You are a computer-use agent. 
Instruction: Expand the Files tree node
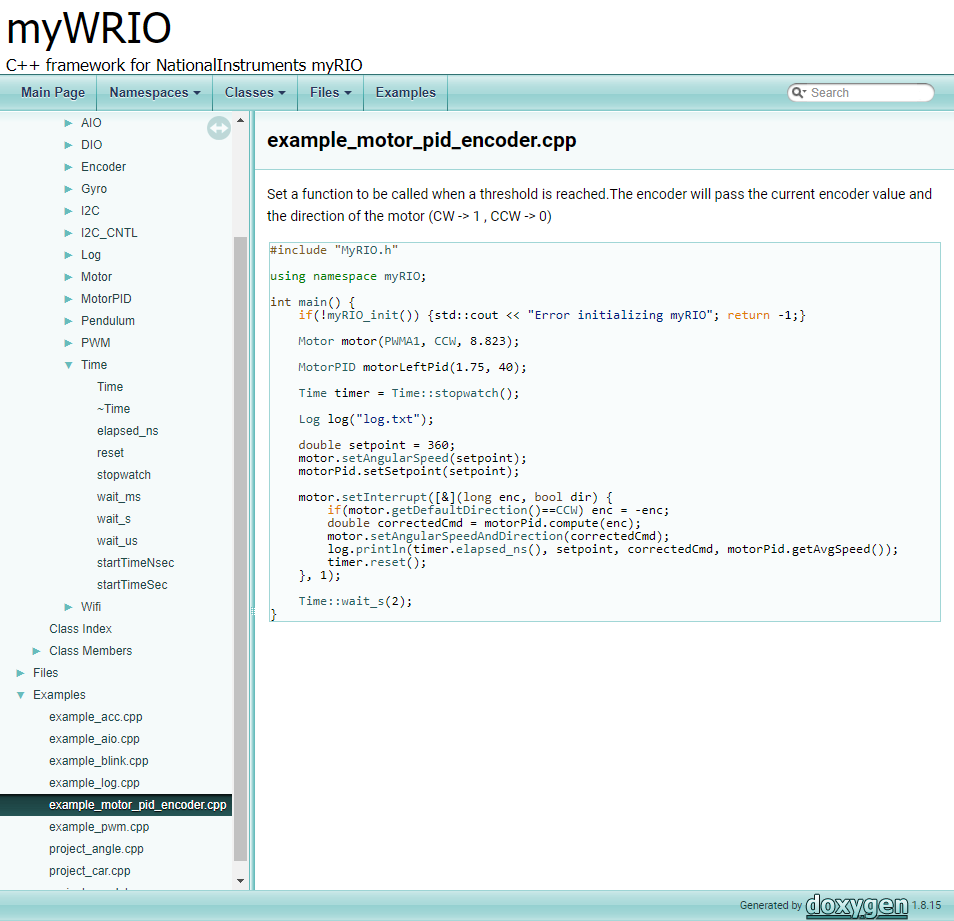20,673
